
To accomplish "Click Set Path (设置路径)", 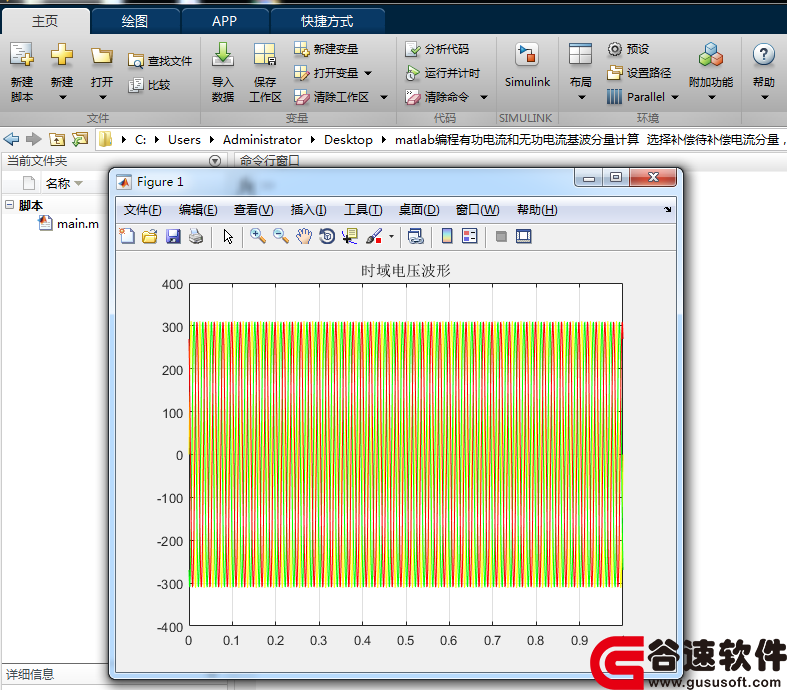I will coord(639,73).
